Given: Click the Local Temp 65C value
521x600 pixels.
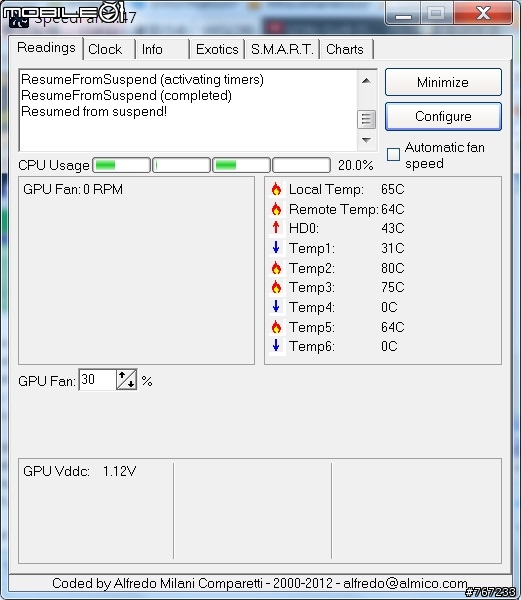Looking at the screenshot, I should pos(392,189).
